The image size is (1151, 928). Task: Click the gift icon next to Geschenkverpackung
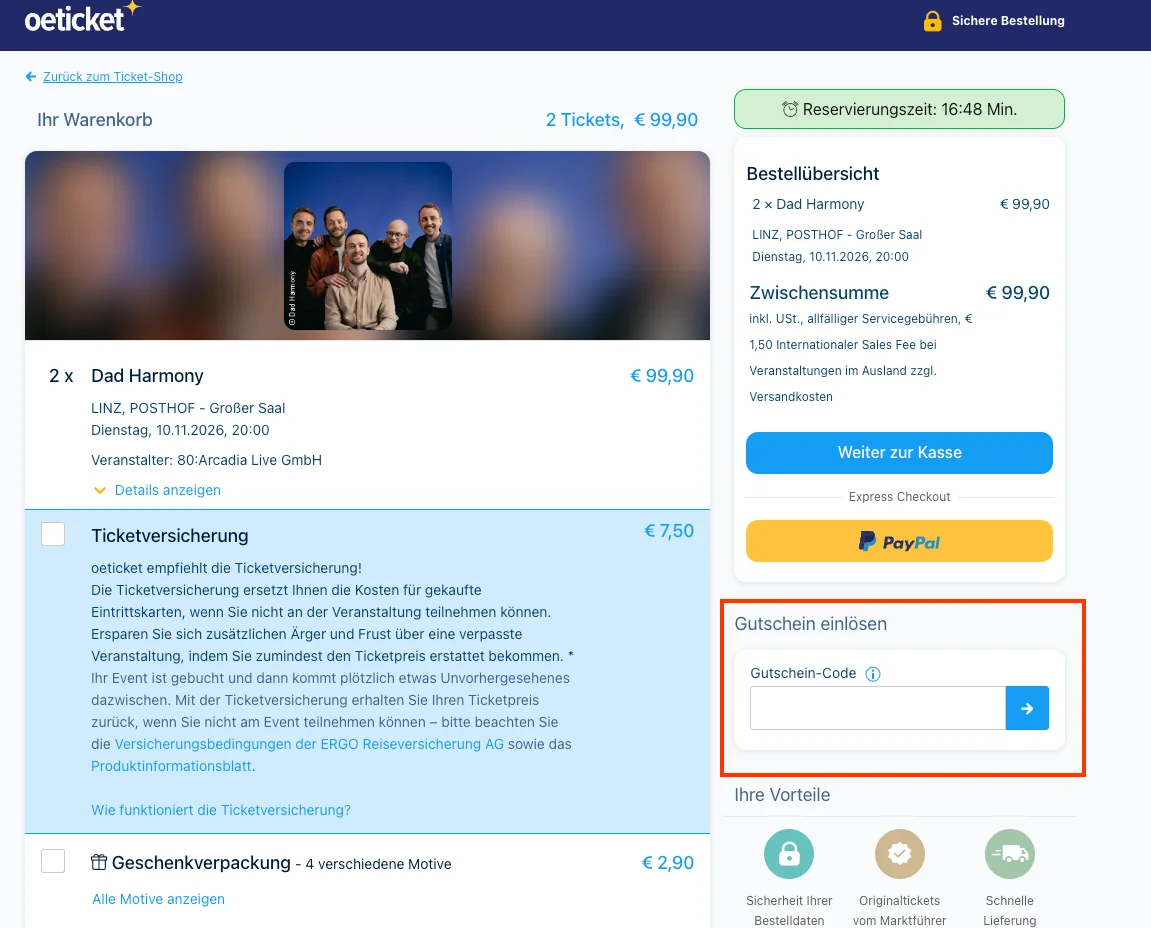[x=99, y=862]
